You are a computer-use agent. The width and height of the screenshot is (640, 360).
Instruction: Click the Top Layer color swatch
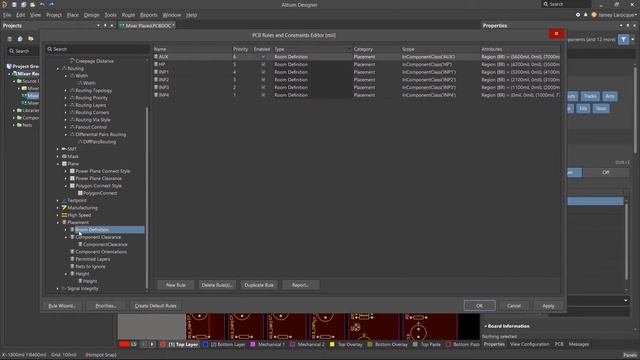coord(163,344)
